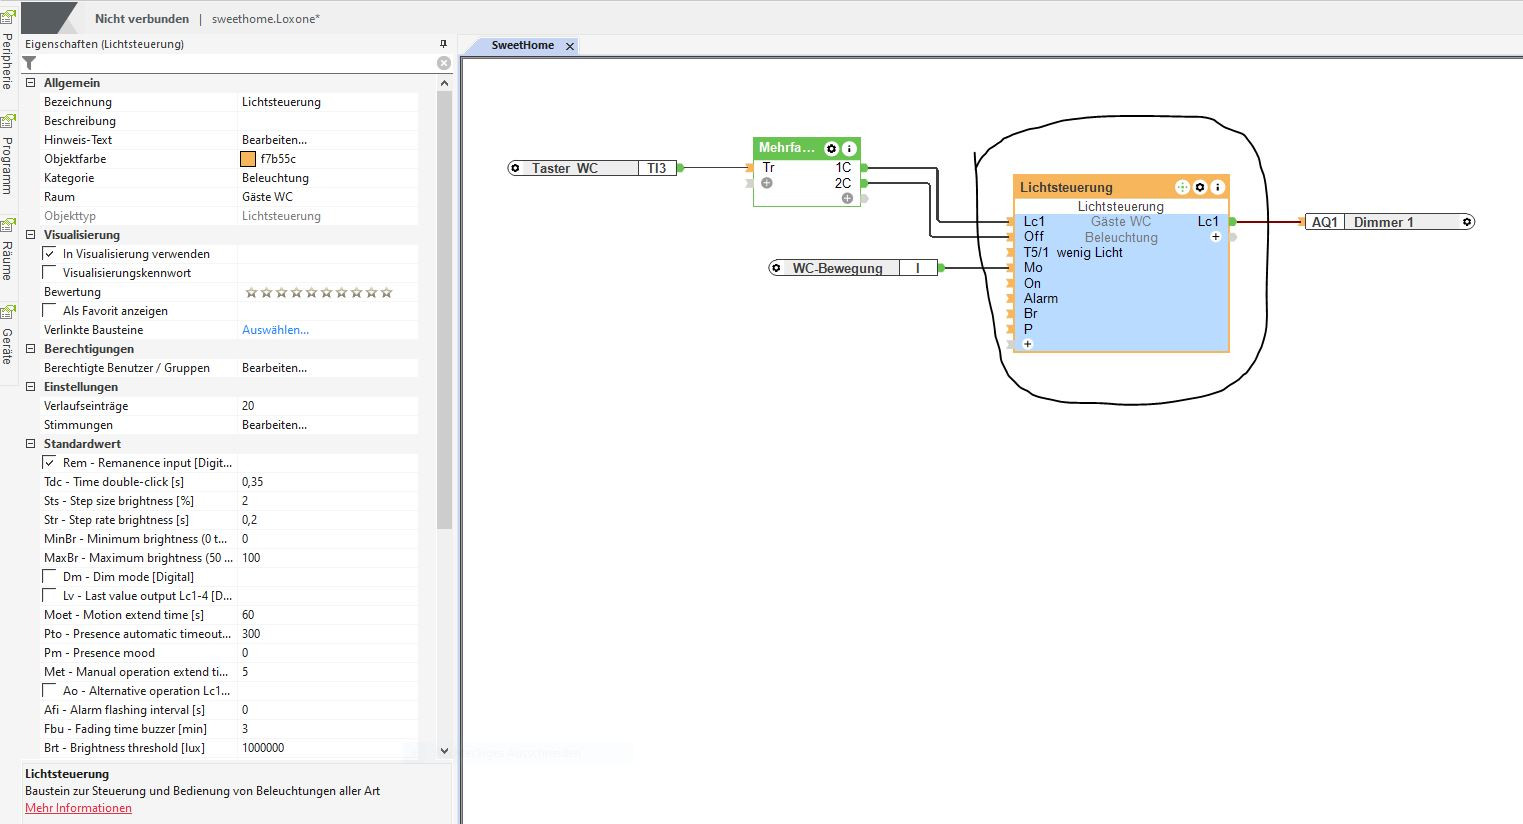Disable 'In Visualisierung verwenden' checkbox
Image resolution: width=1523 pixels, height=824 pixels.
click(x=49, y=254)
